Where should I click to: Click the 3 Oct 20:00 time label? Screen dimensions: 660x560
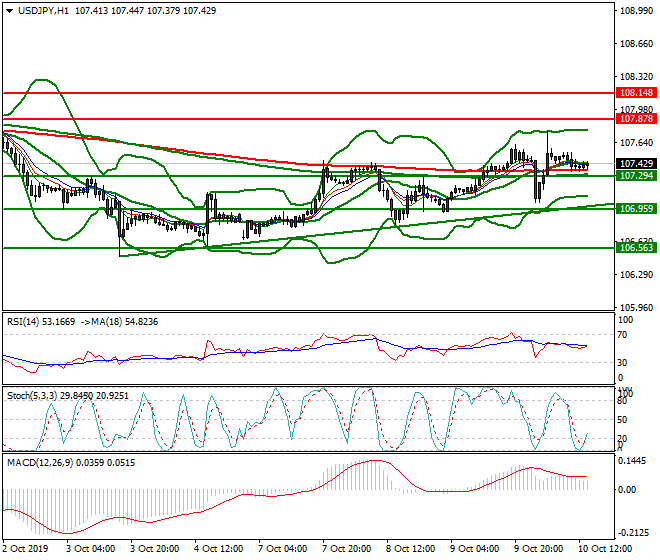[154, 549]
